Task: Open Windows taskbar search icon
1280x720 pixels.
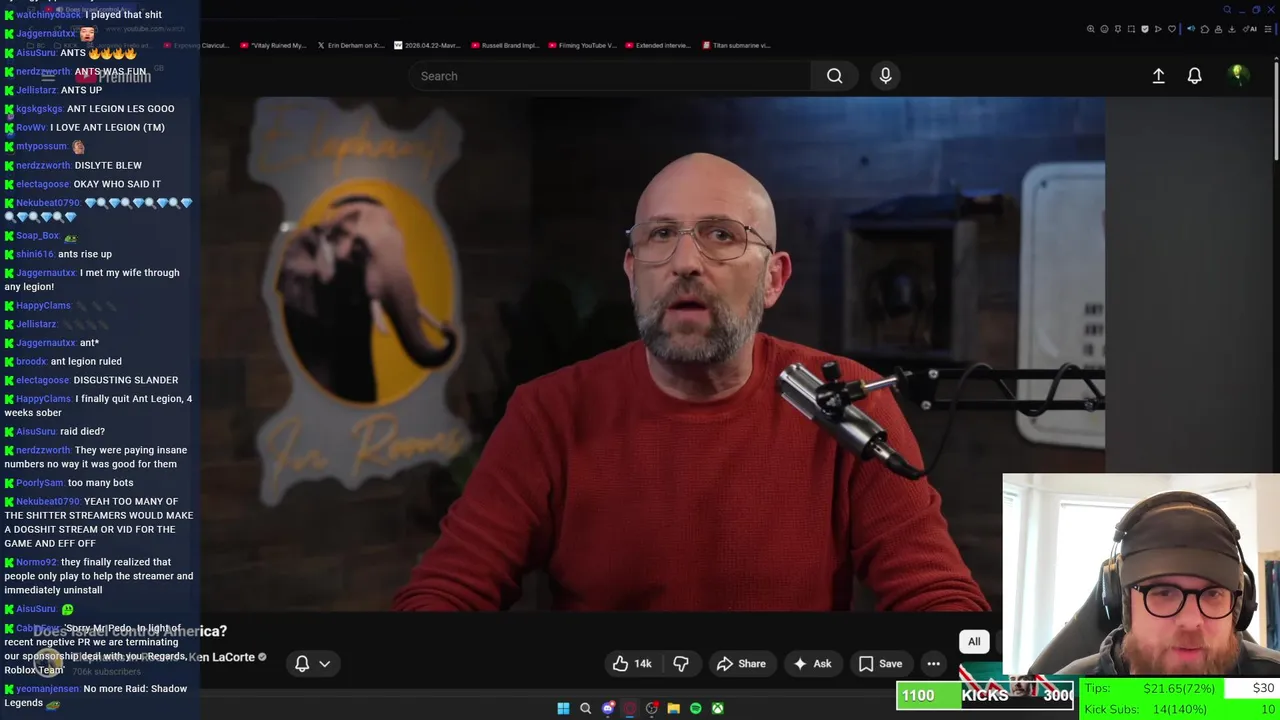Action: click(x=585, y=708)
